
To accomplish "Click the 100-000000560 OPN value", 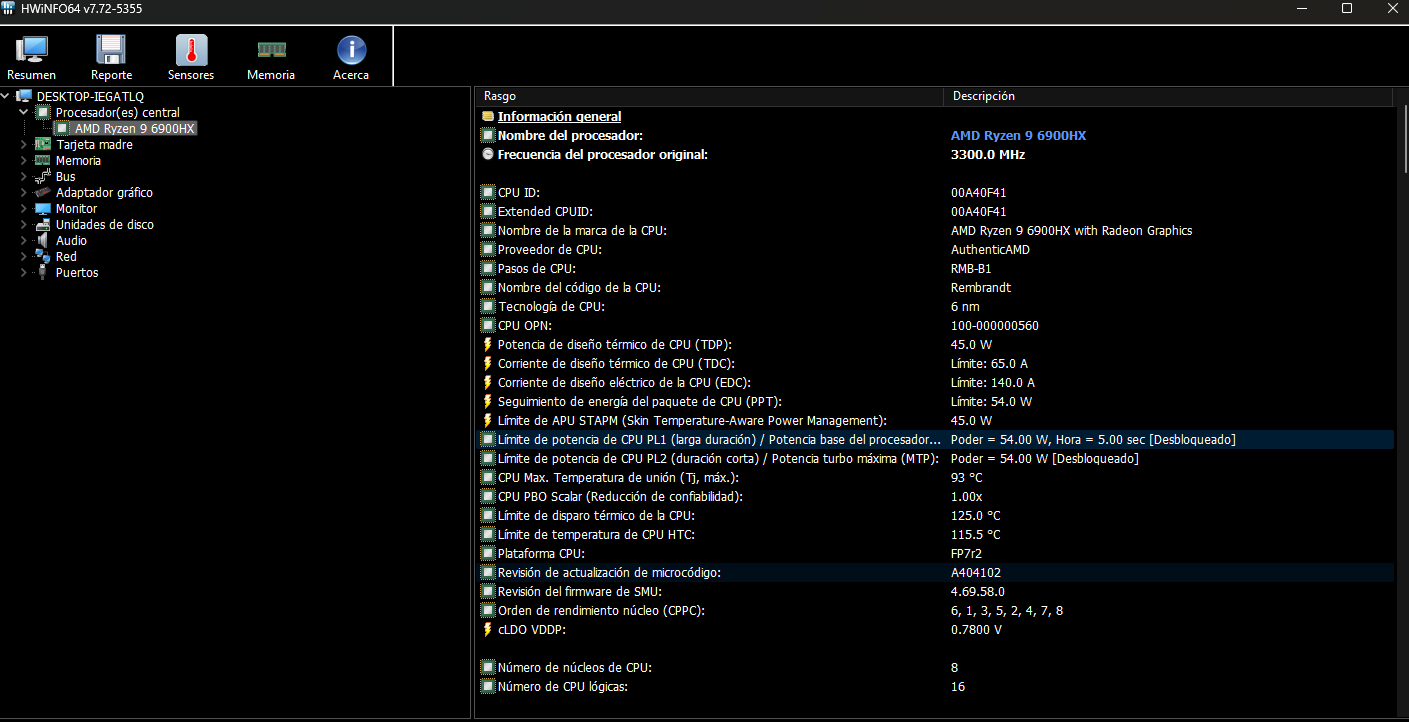I will tap(995, 325).
